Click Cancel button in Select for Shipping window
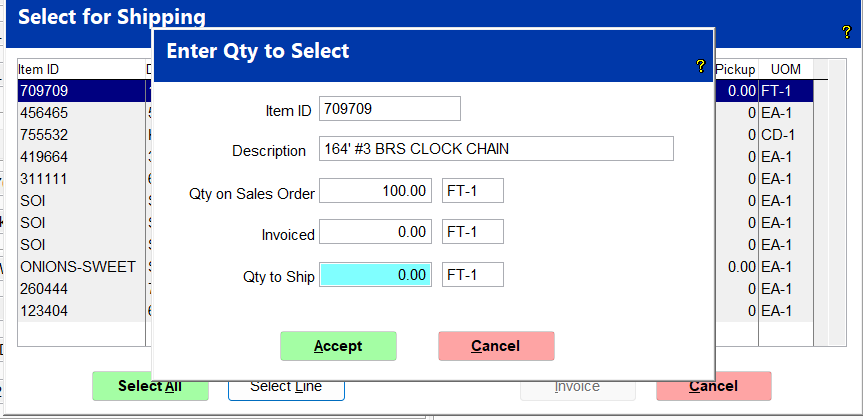Screen dimensions: 863x420 coord(714,386)
